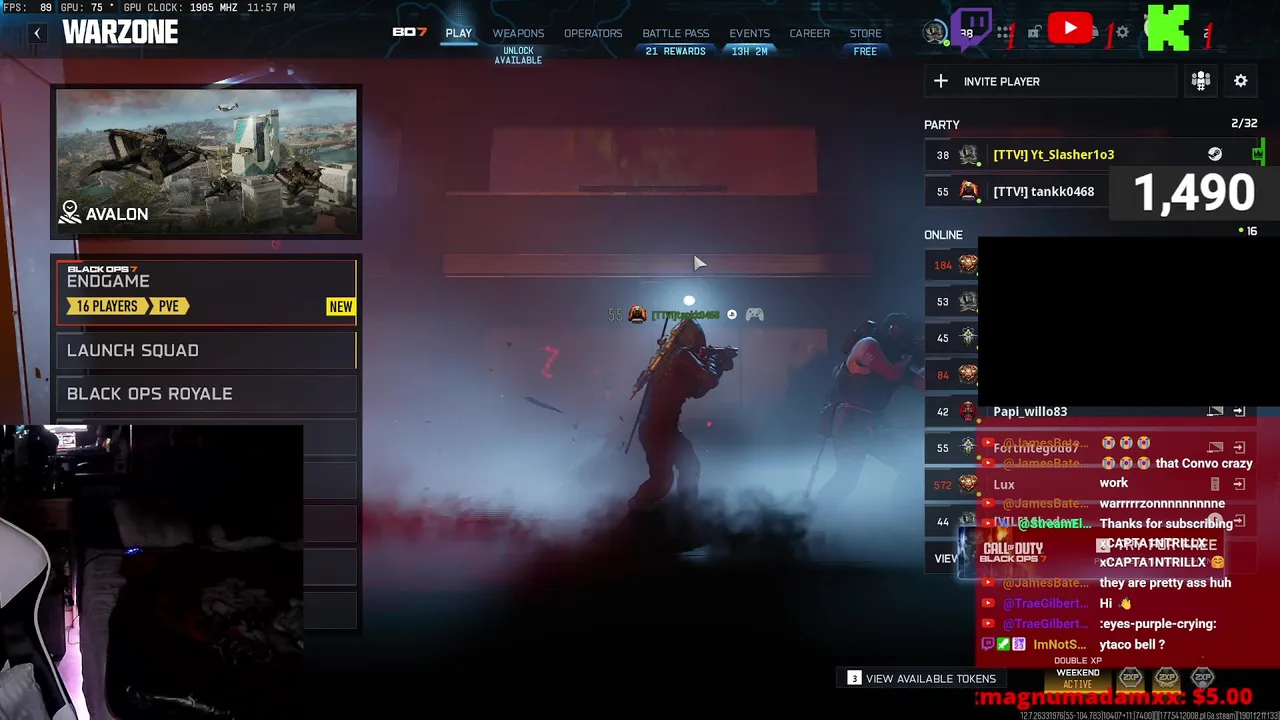Image resolution: width=1280 pixels, height=720 pixels.
Task: Open the top bar settings gear
Action: (x=1122, y=32)
